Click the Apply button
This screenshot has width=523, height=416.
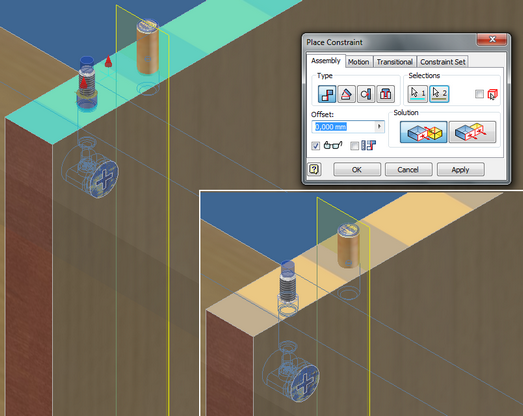coord(460,169)
